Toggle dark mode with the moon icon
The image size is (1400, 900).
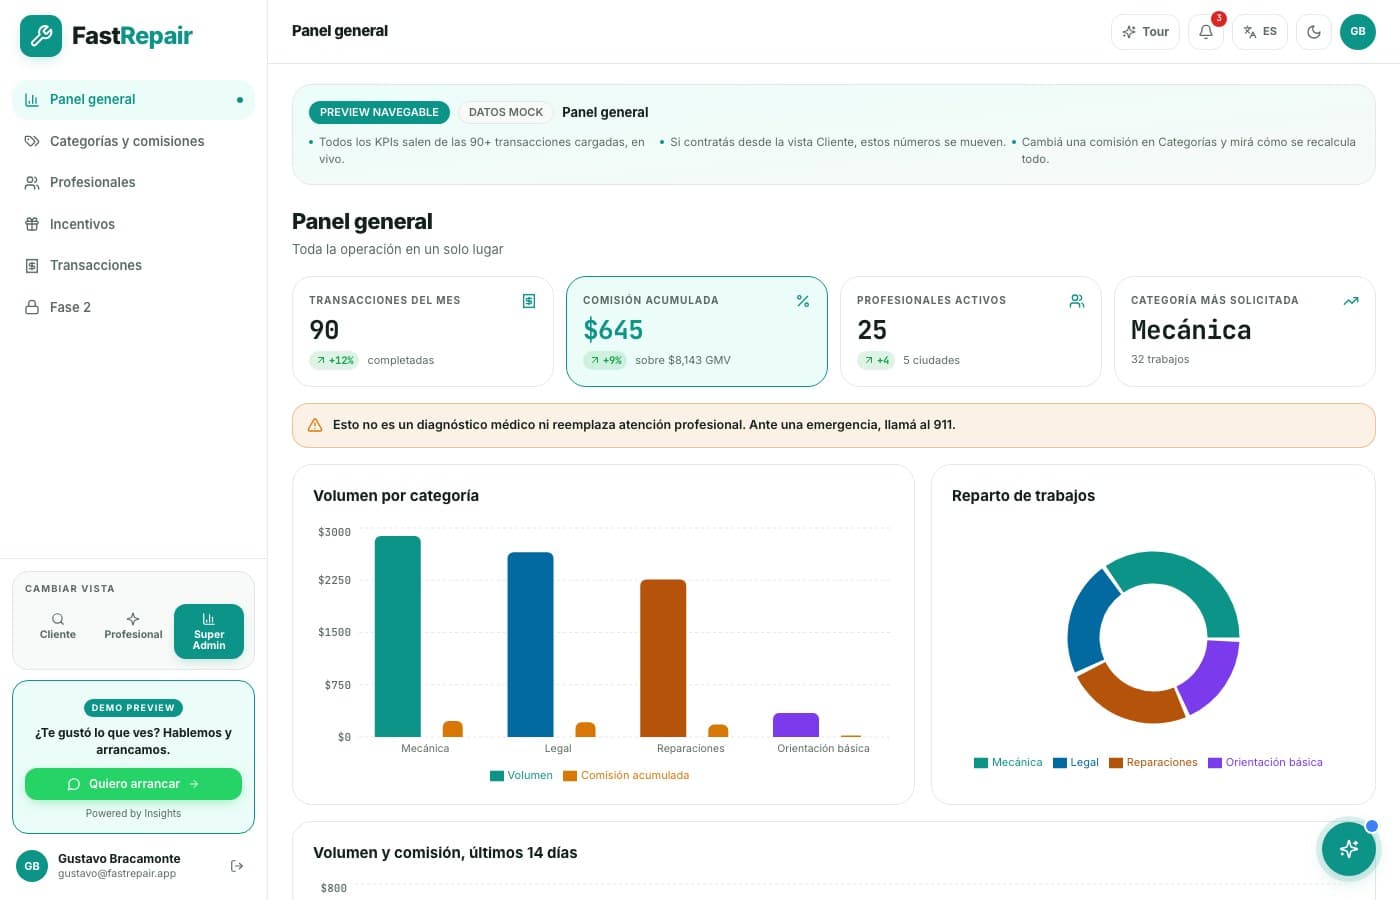click(1314, 32)
